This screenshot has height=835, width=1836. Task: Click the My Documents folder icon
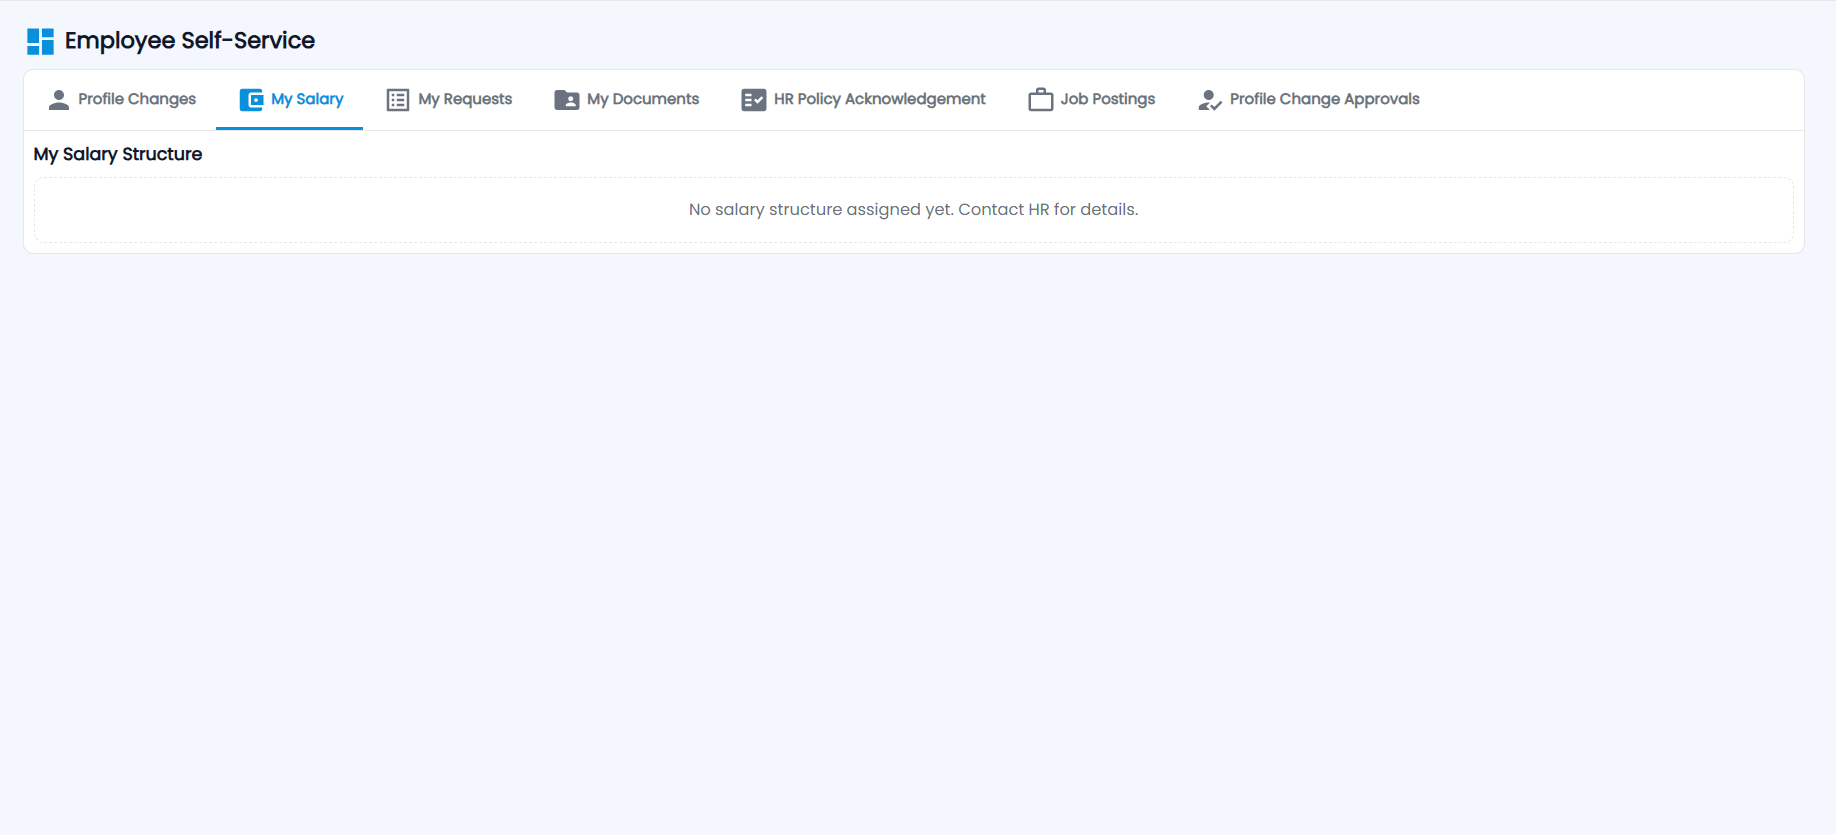click(567, 100)
